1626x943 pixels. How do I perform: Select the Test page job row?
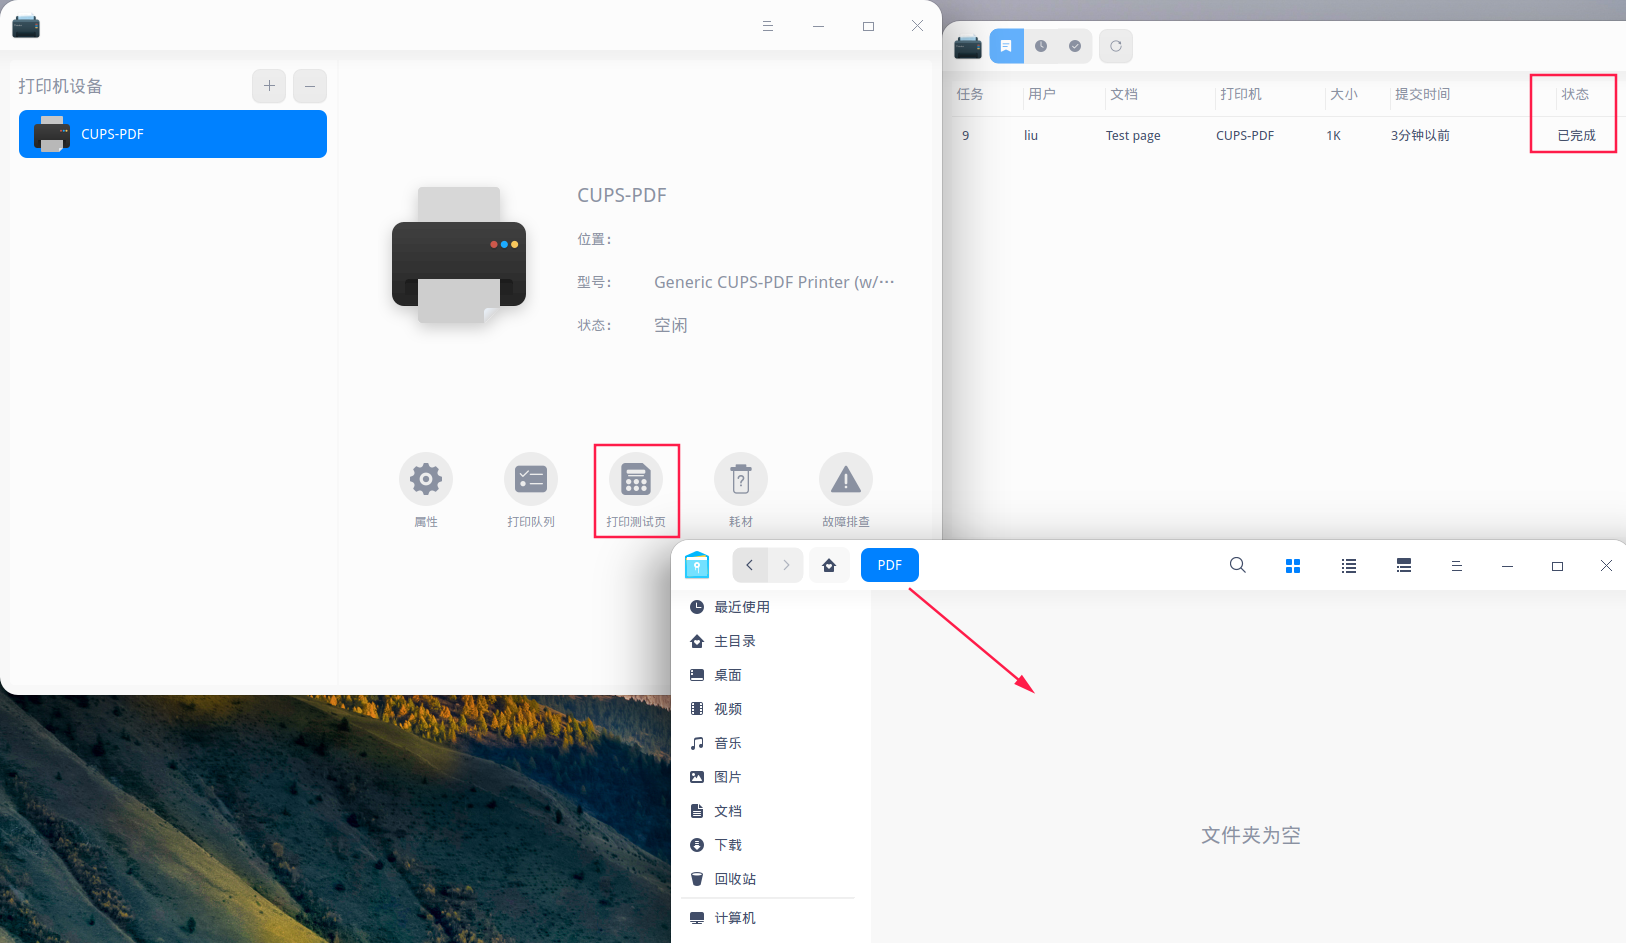[x=1284, y=135]
